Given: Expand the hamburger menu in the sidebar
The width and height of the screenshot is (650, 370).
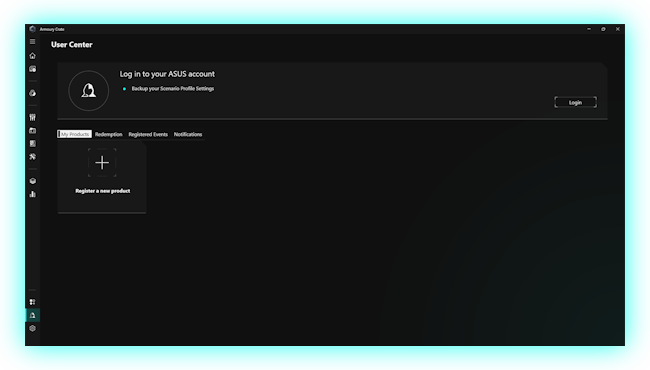Looking at the screenshot, I should [32, 41].
